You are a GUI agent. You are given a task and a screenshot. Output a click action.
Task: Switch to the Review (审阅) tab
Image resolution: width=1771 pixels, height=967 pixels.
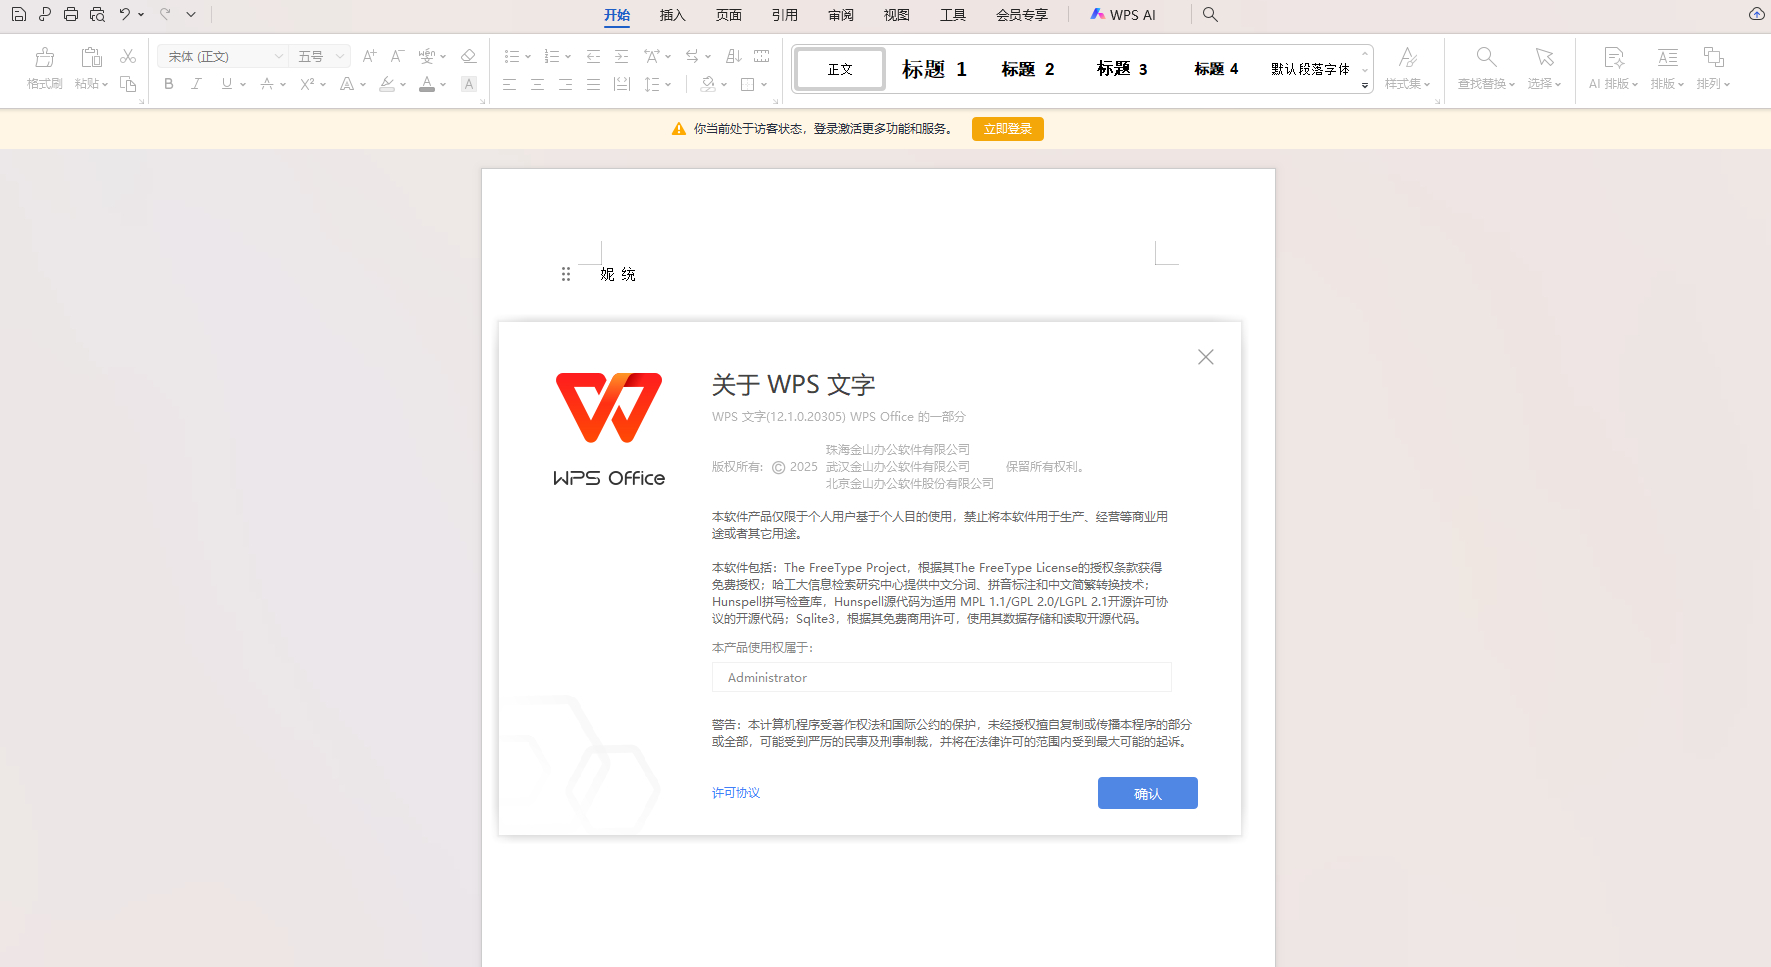(841, 15)
